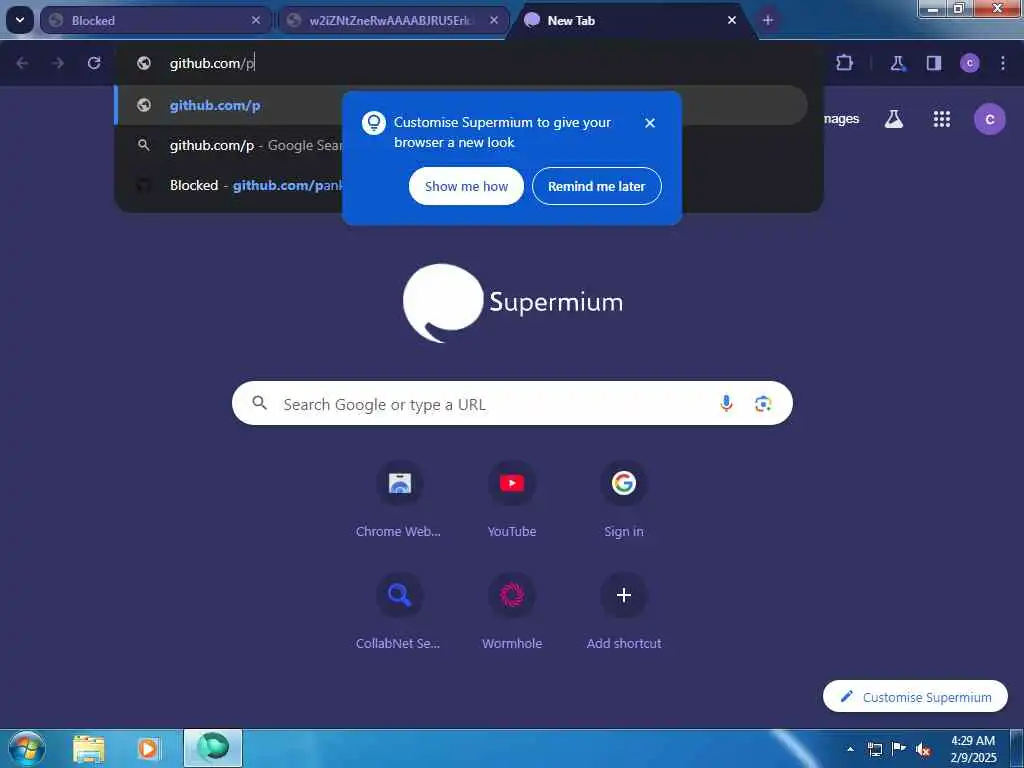1024x768 pixels.
Task: Show hidden system tray icons
Action: click(x=850, y=749)
